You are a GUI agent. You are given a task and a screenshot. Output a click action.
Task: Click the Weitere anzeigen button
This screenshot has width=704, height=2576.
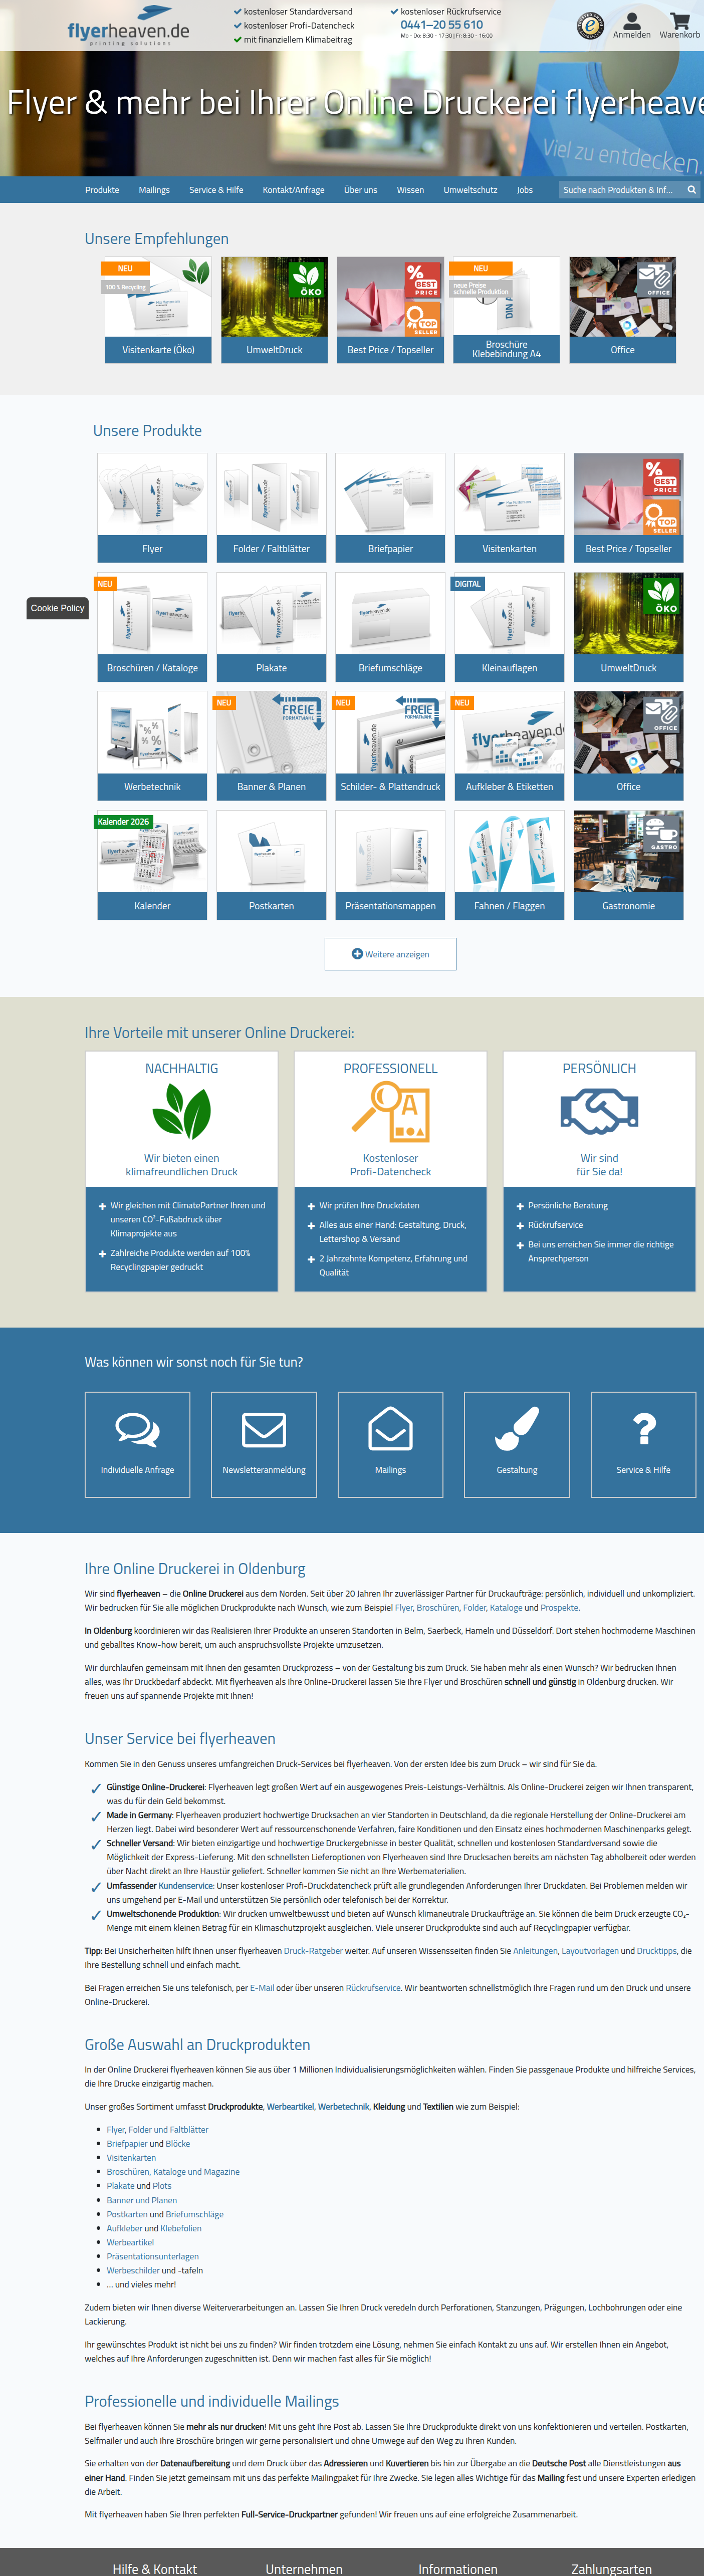tap(390, 954)
